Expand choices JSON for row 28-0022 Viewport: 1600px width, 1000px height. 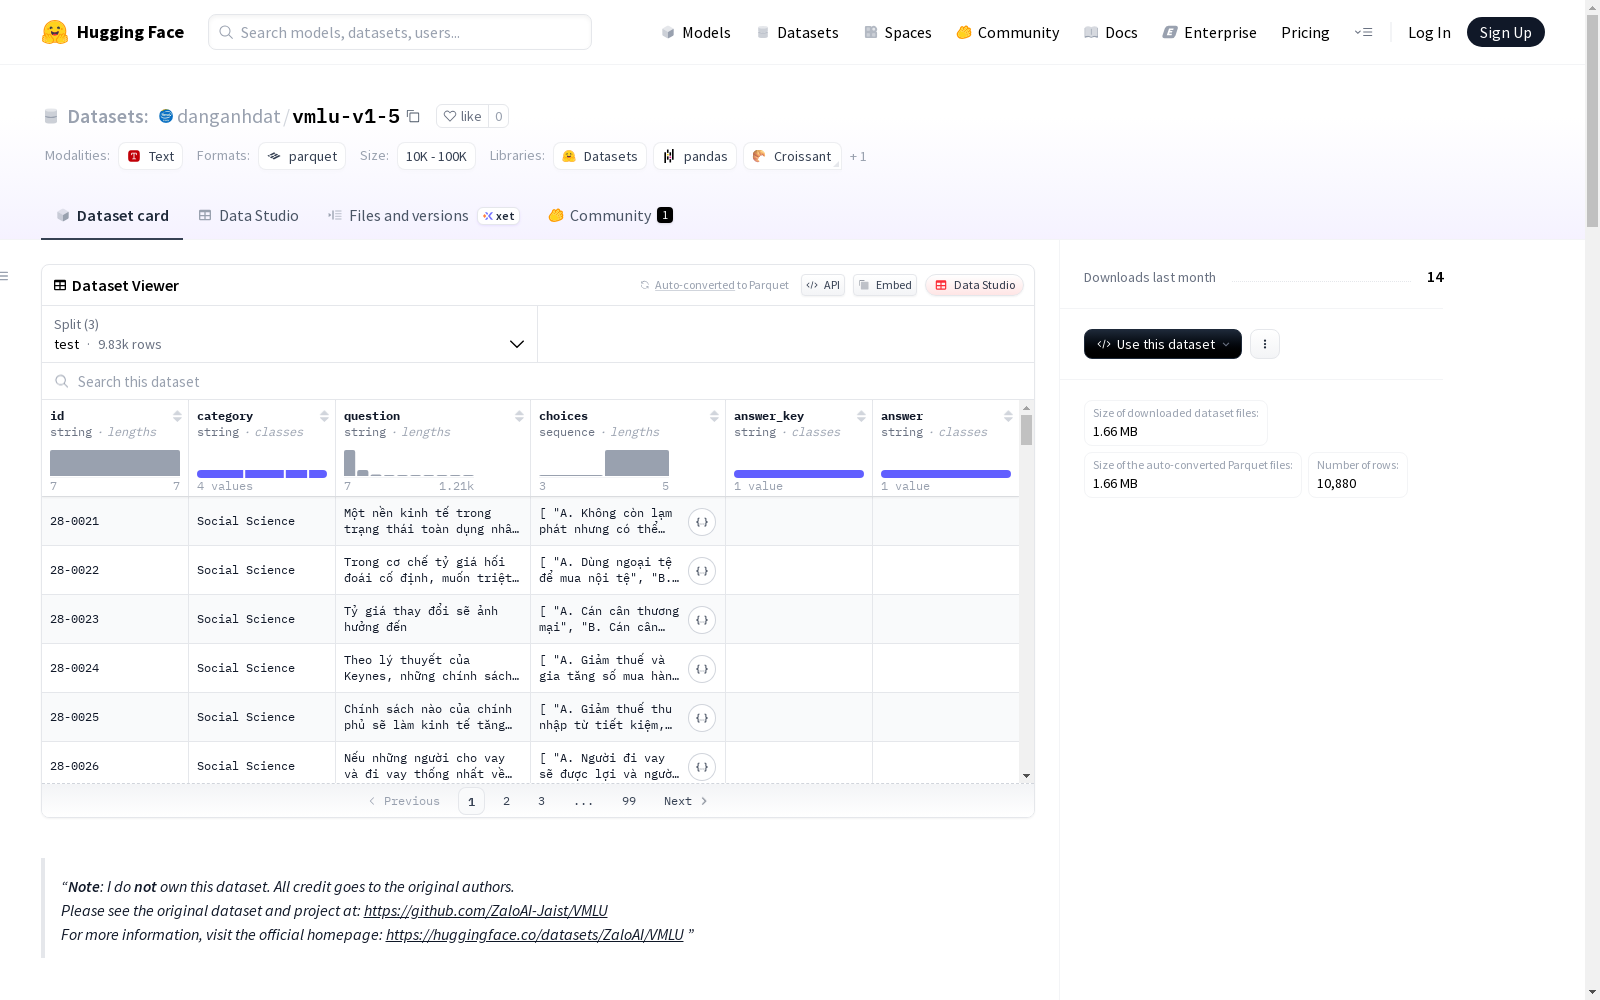pos(702,571)
